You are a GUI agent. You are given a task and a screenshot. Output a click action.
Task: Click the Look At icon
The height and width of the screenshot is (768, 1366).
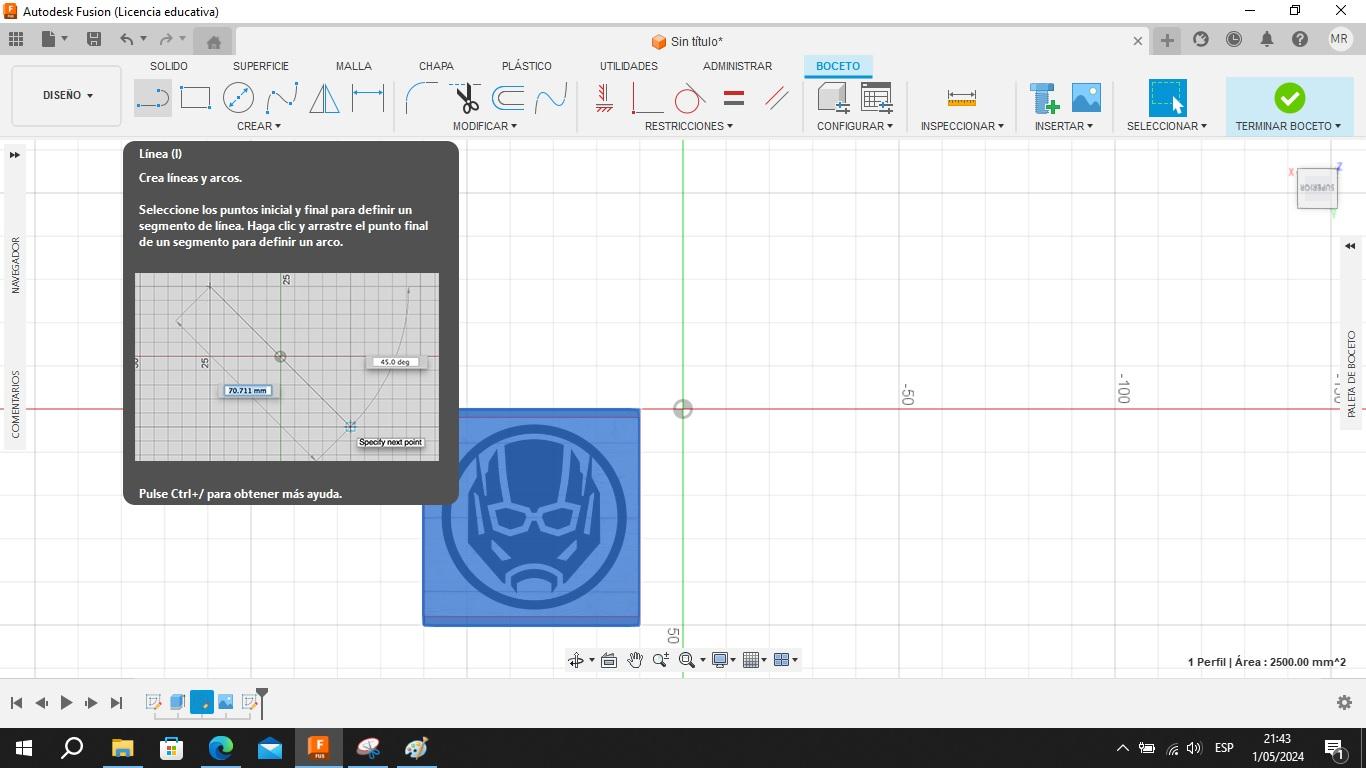tap(609, 660)
